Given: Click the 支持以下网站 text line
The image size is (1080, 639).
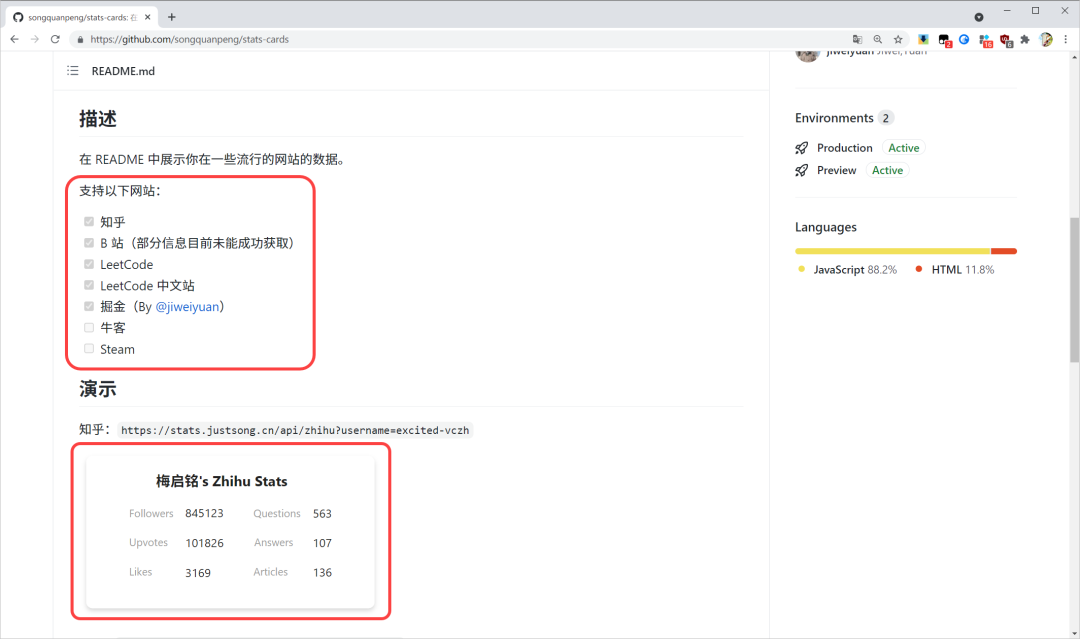Looking at the screenshot, I should pyautogui.click(x=120, y=191).
